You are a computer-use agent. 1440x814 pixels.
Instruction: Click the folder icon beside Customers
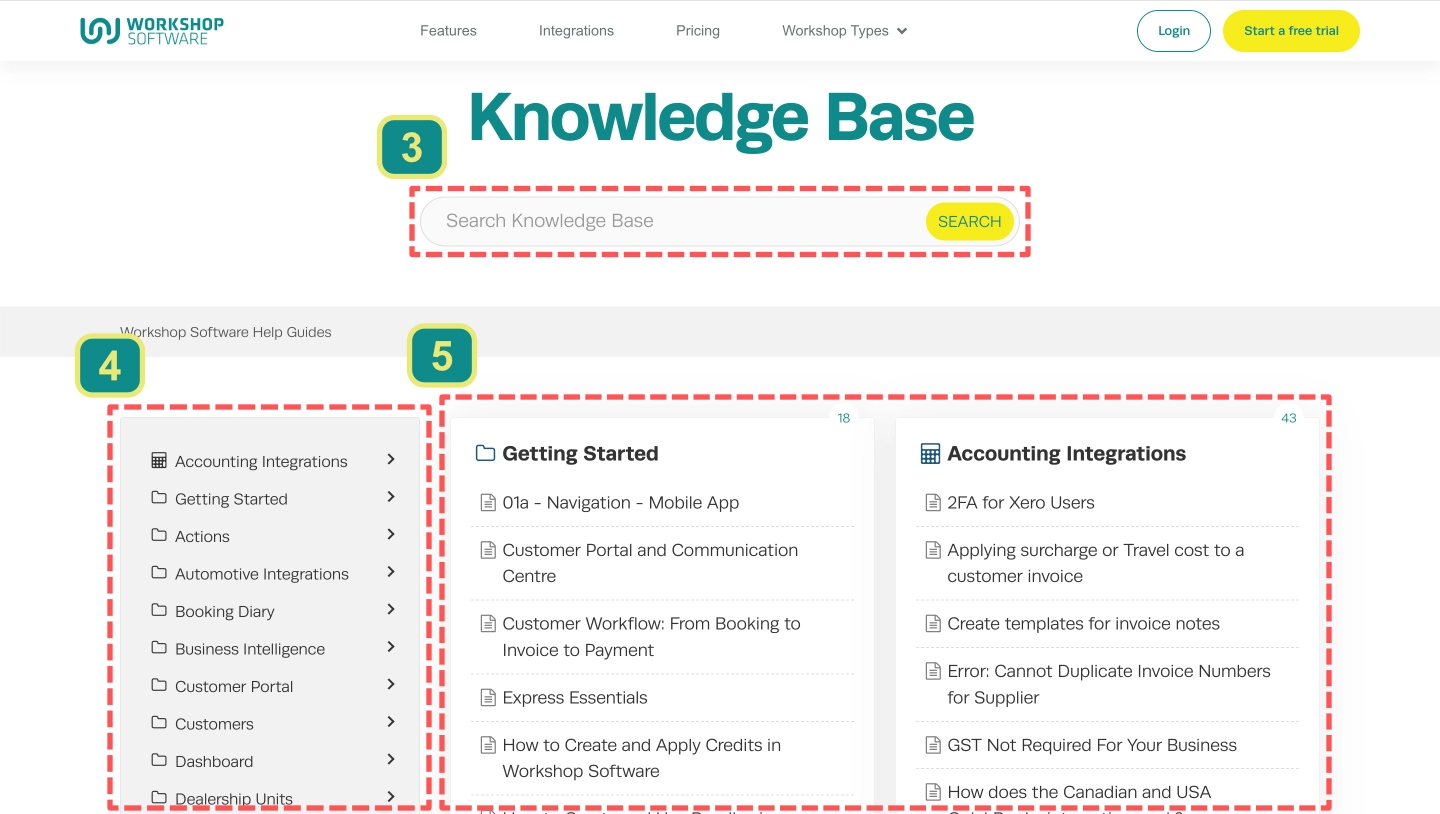[x=159, y=722]
